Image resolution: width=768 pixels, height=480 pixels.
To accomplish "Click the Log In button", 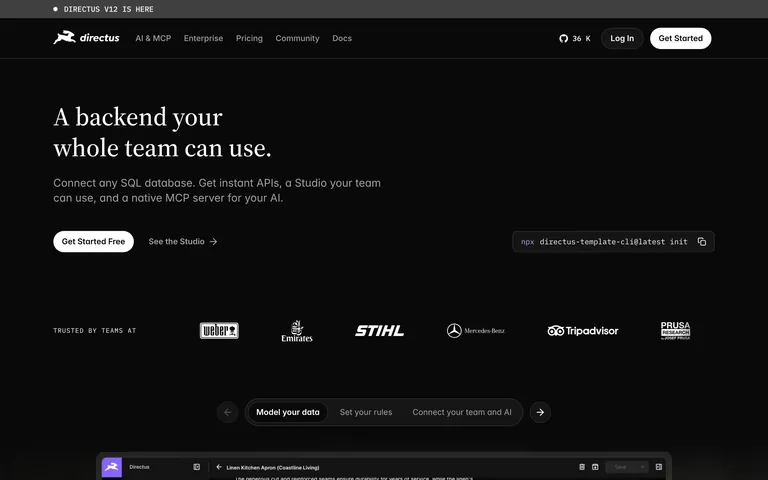I will point(622,38).
